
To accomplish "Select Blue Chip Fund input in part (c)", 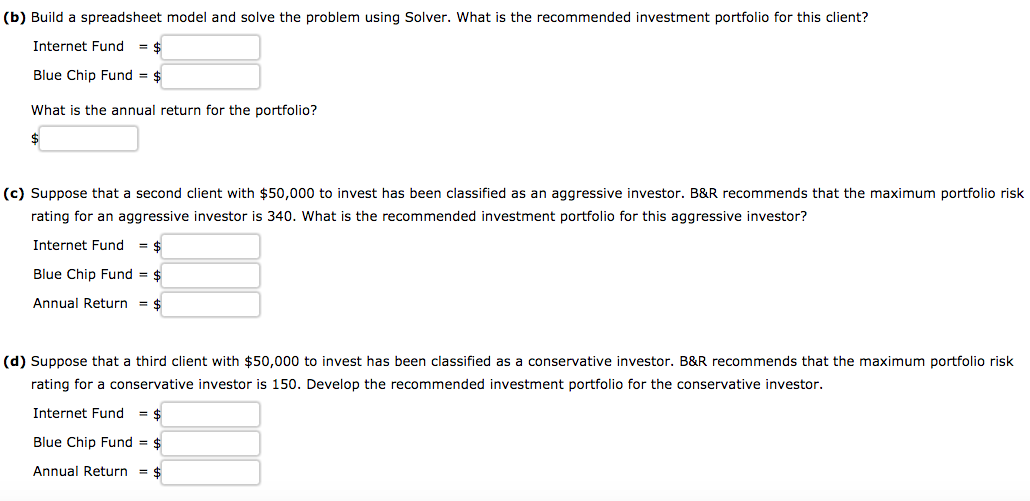I will click(210, 275).
